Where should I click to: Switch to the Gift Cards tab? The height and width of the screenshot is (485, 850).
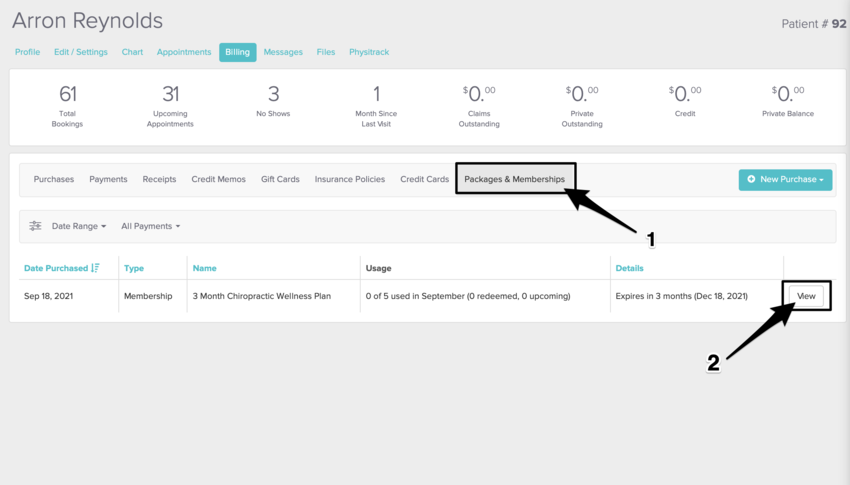280,179
